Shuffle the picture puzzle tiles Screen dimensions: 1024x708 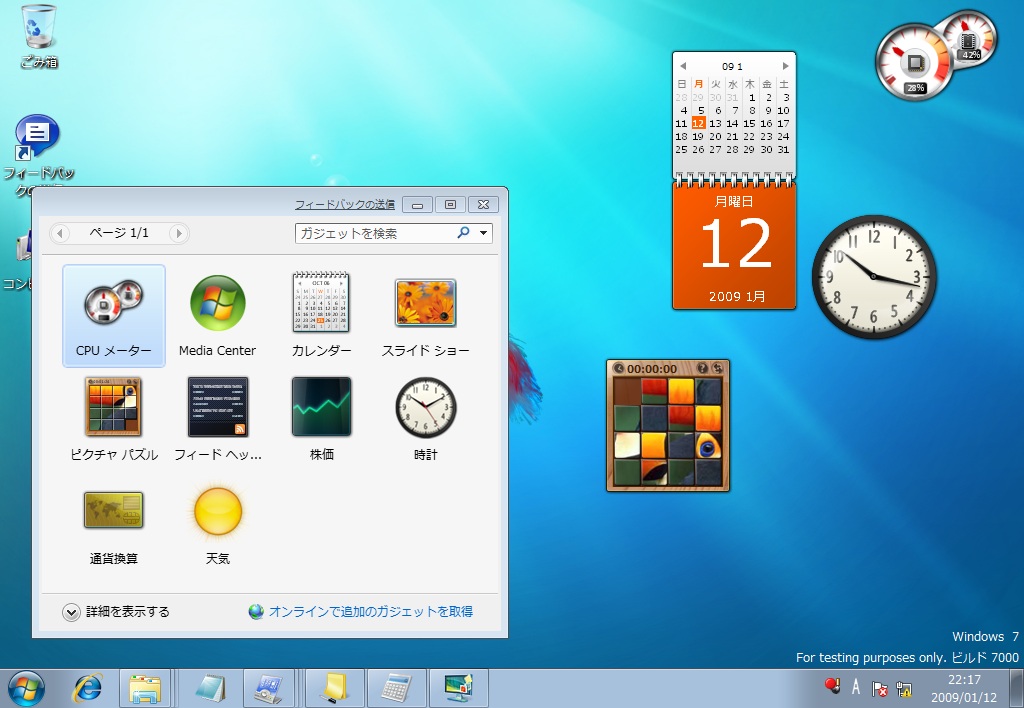pyautogui.click(x=717, y=368)
